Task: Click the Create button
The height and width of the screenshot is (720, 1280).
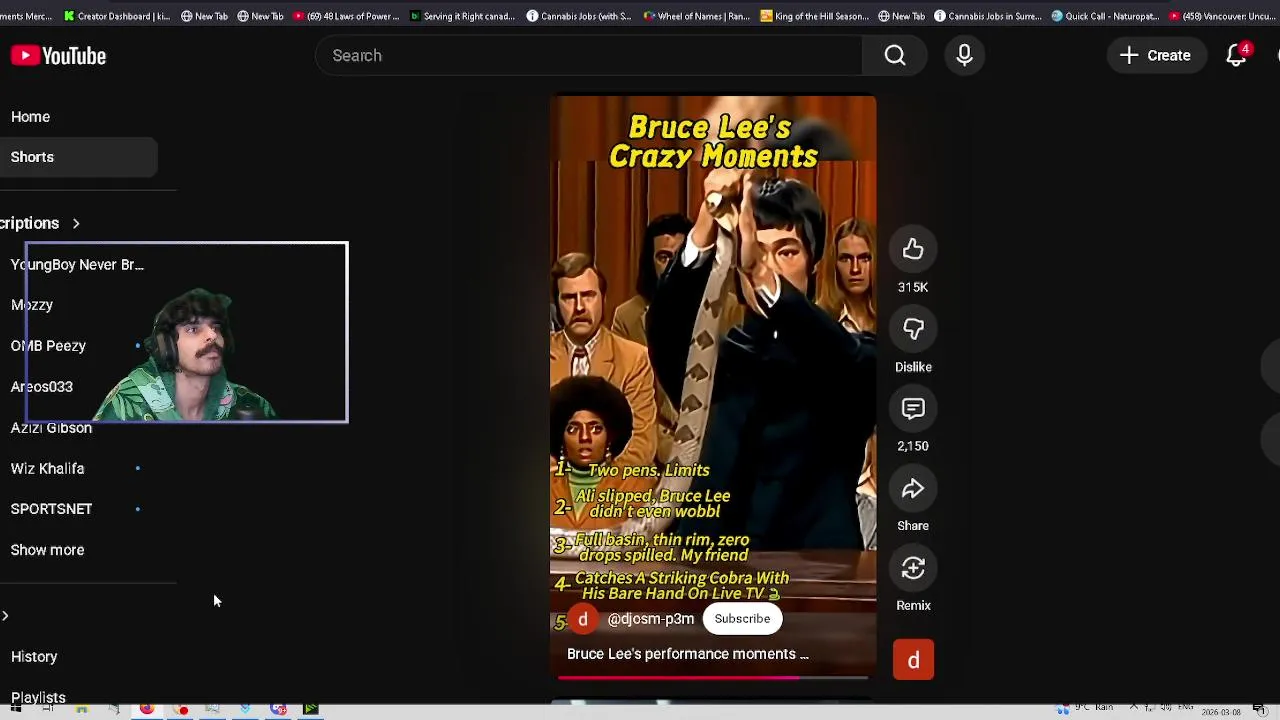Action: tap(1155, 55)
